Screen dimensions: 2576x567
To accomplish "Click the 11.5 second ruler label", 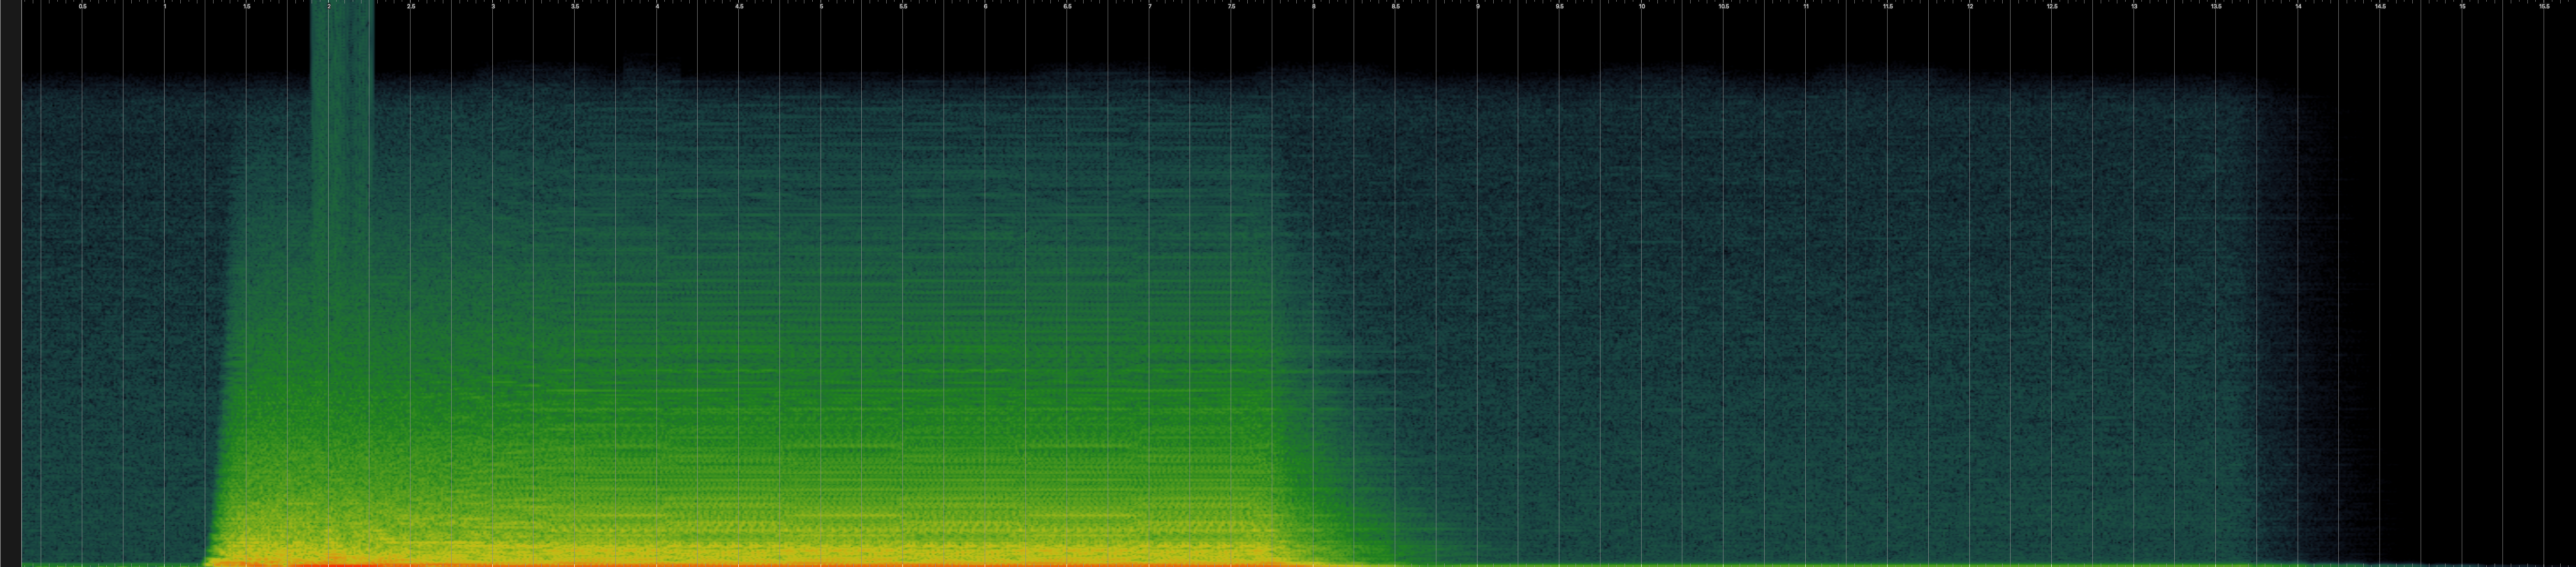I will point(1888,7).
